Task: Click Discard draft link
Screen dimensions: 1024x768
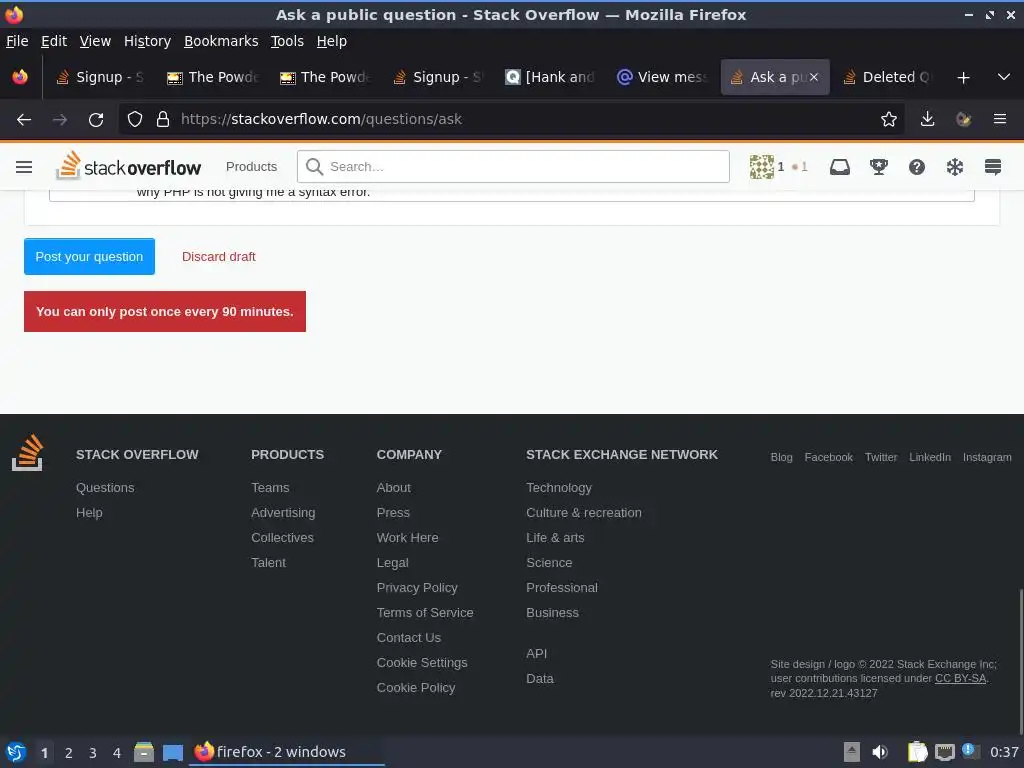Action: [219, 257]
